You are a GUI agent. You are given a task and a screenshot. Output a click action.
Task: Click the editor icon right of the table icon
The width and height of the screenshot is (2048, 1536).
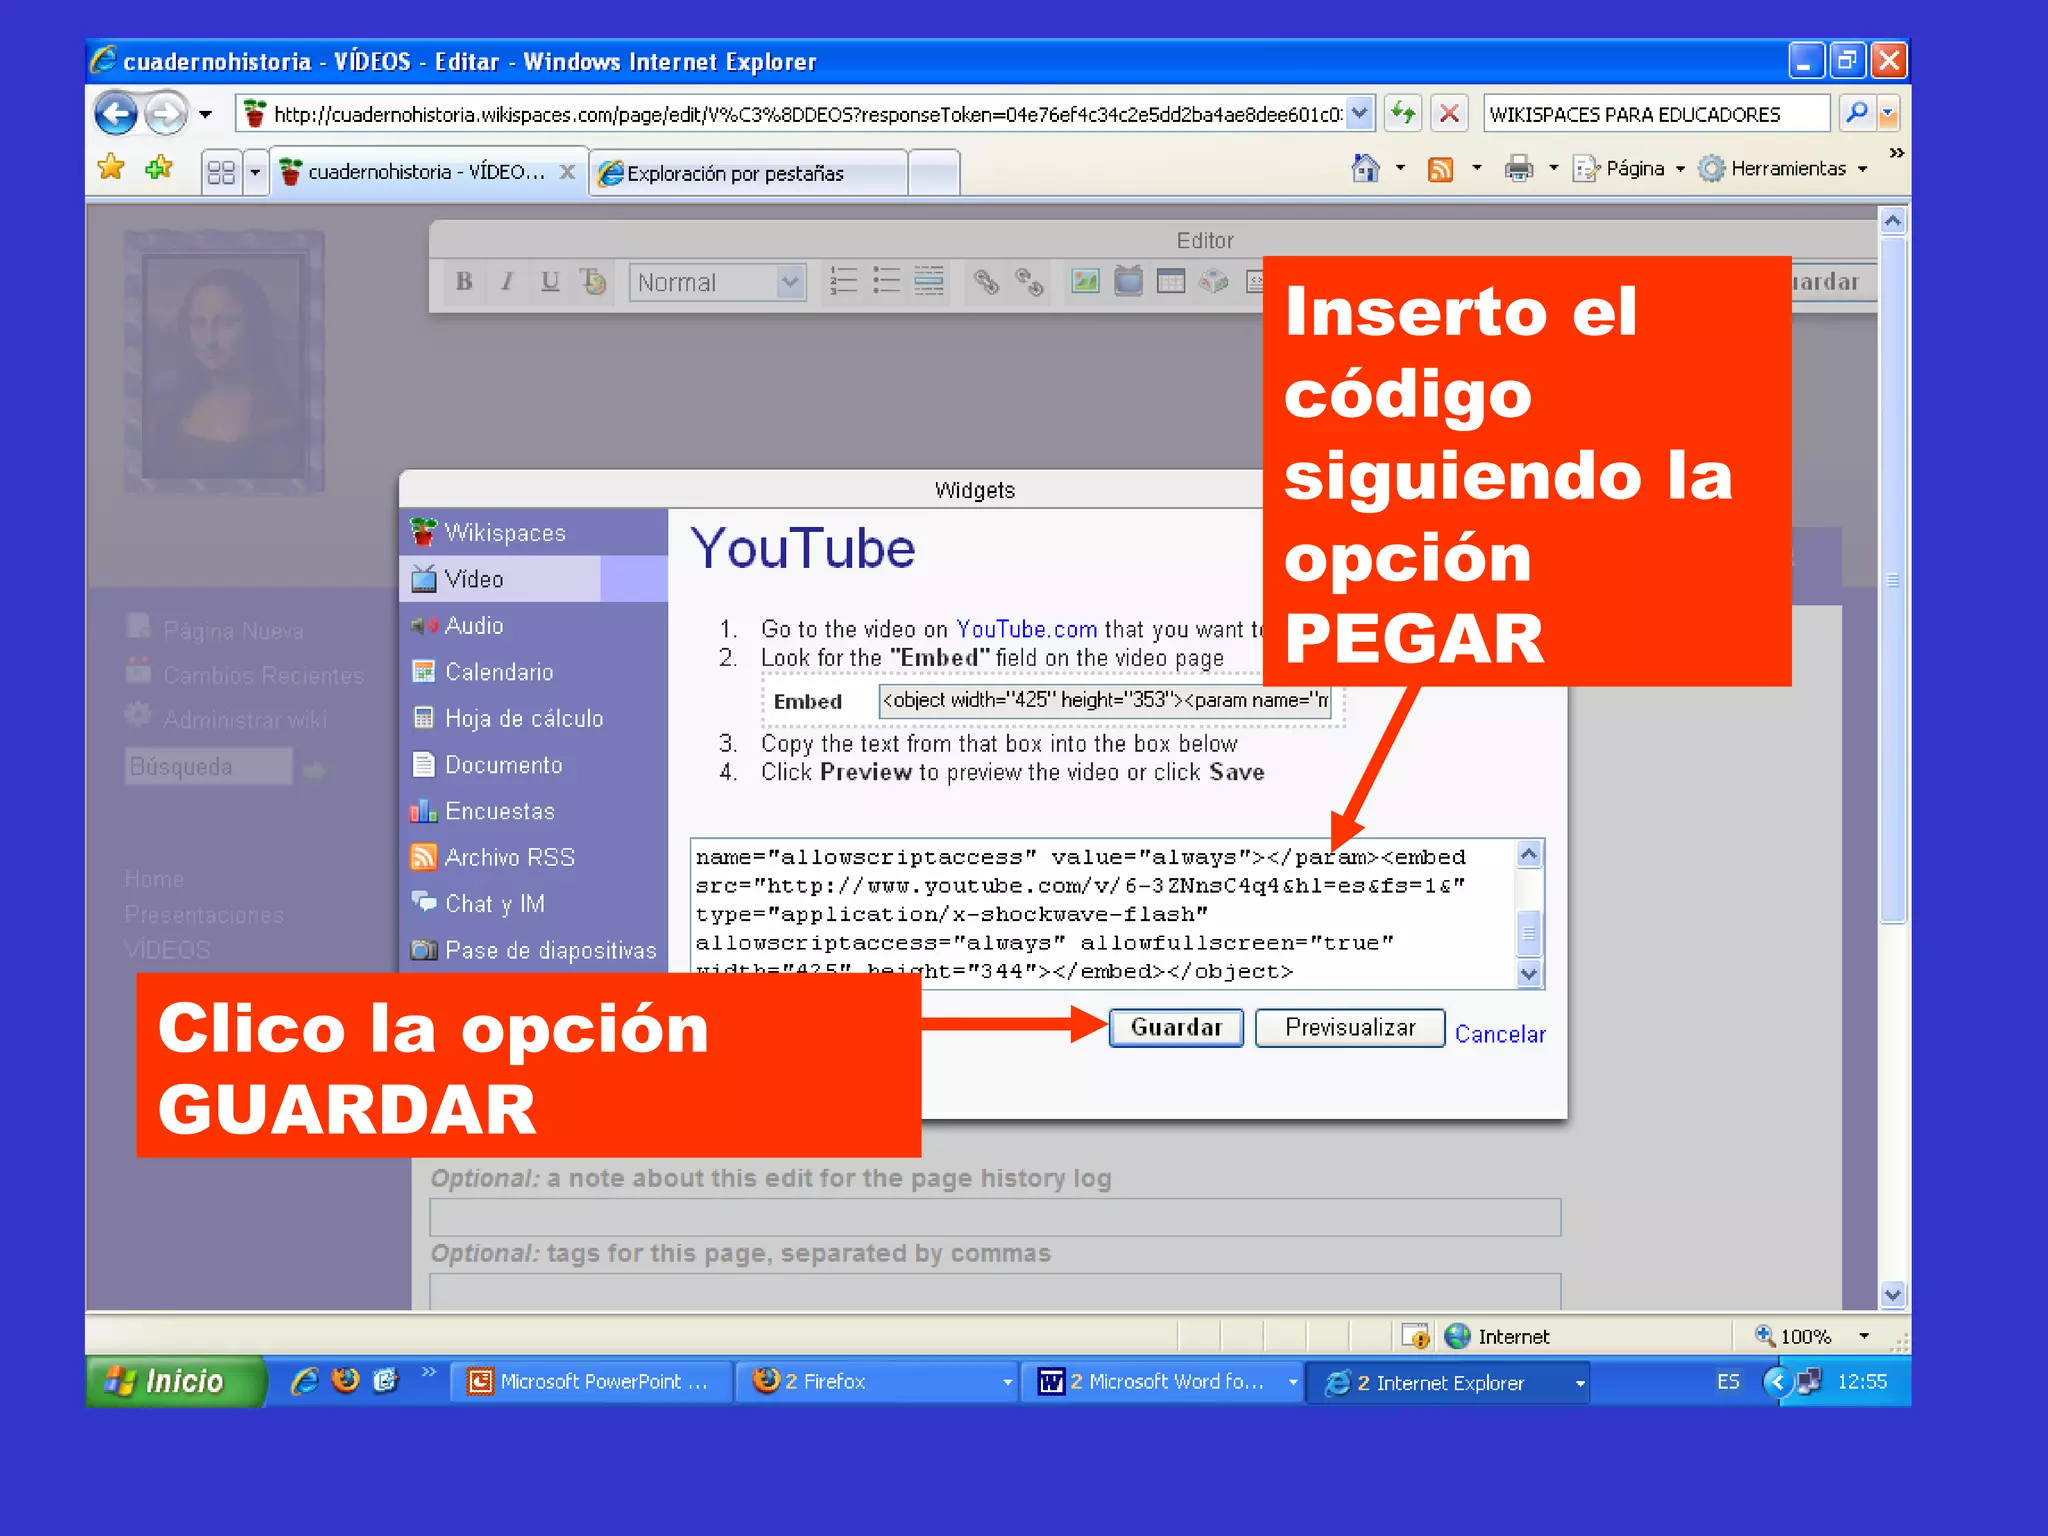[1214, 281]
